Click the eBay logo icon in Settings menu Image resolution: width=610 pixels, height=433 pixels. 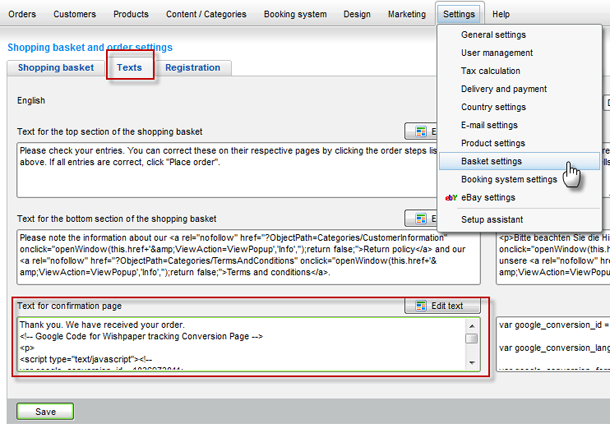pyautogui.click(x=451, y=198)
